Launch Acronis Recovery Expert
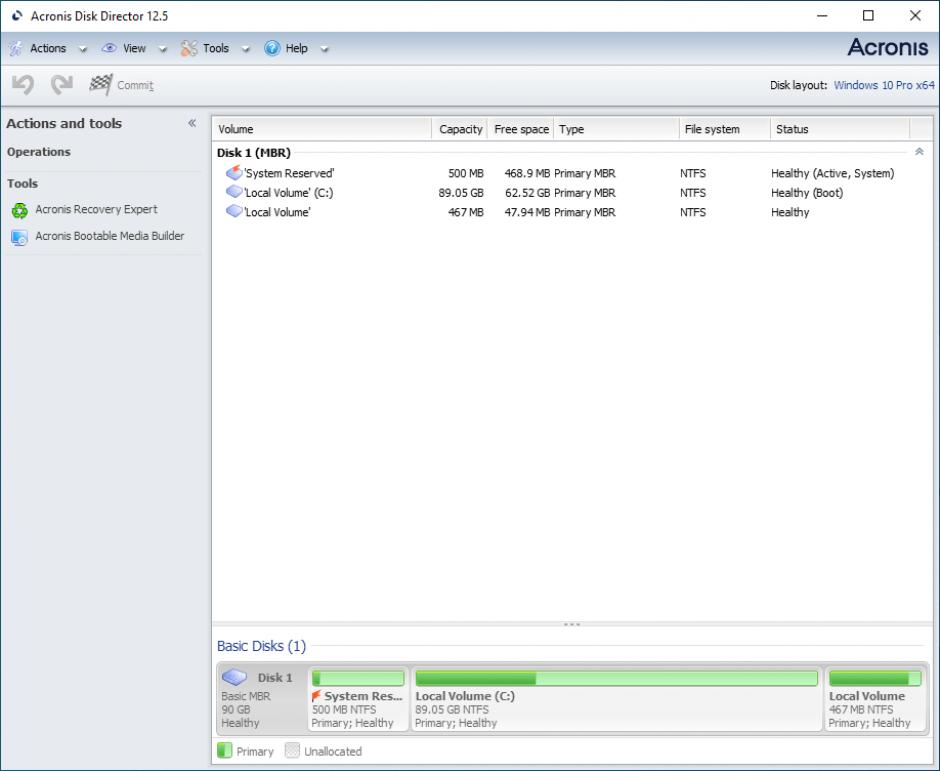Viewport: 940px width, 771px height. [96, 209]
